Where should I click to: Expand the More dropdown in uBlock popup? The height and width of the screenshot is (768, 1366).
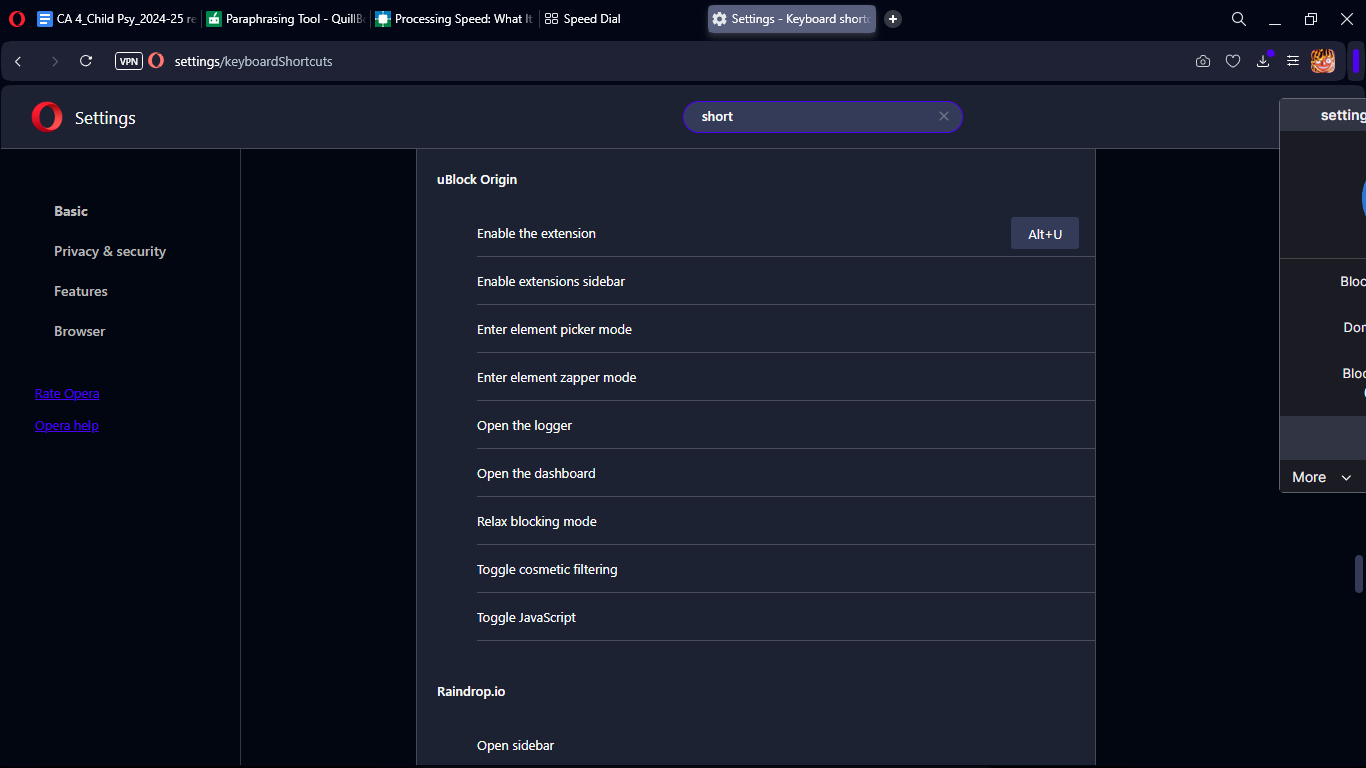pyautogui.click(x=1320, y=477)
